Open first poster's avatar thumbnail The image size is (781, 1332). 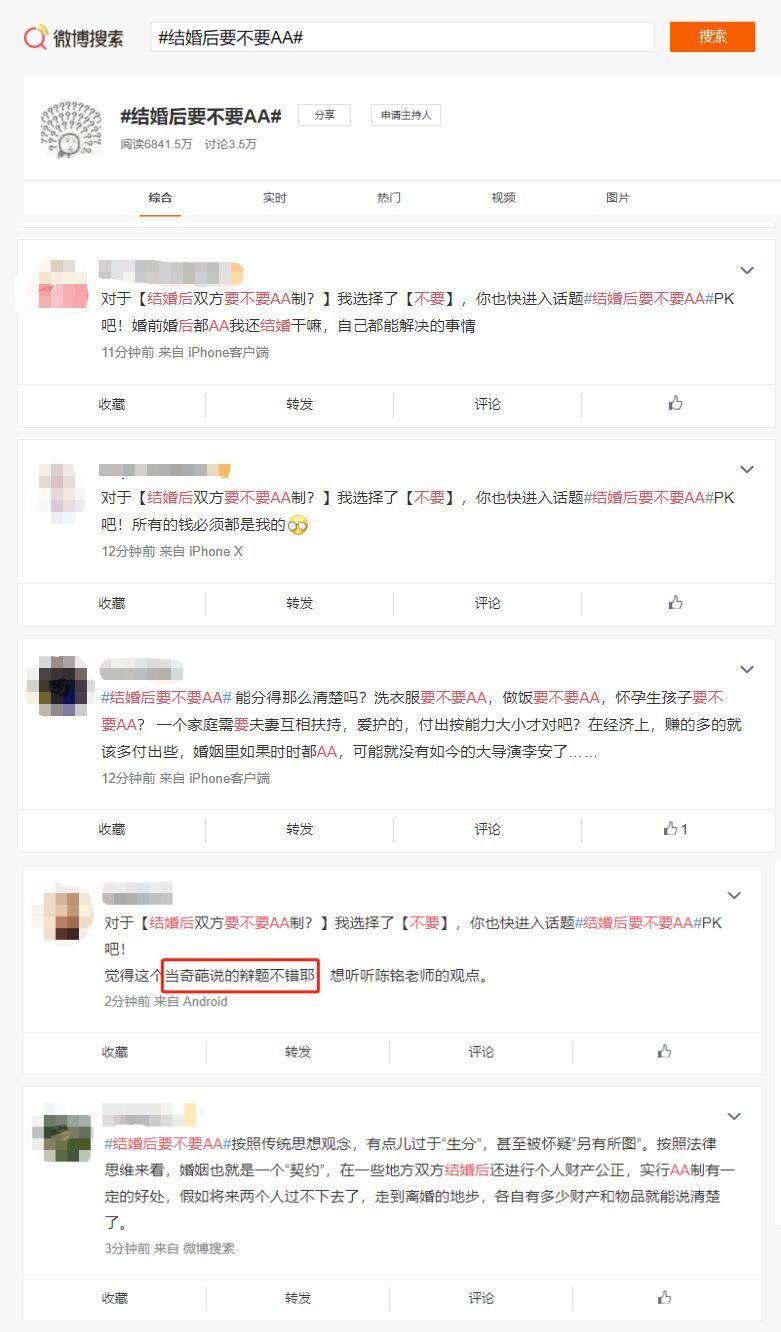(x=63, y=285)
